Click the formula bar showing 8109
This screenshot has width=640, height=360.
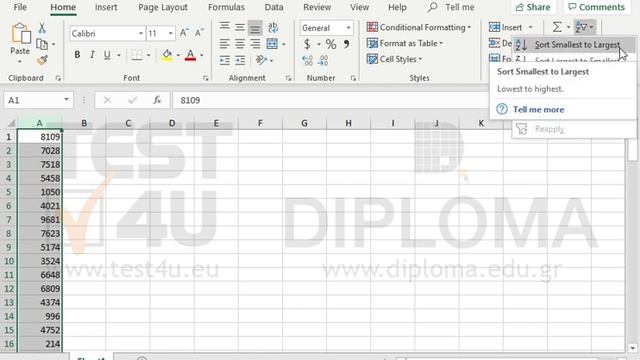pyautogui.click(x=330, y=100)
